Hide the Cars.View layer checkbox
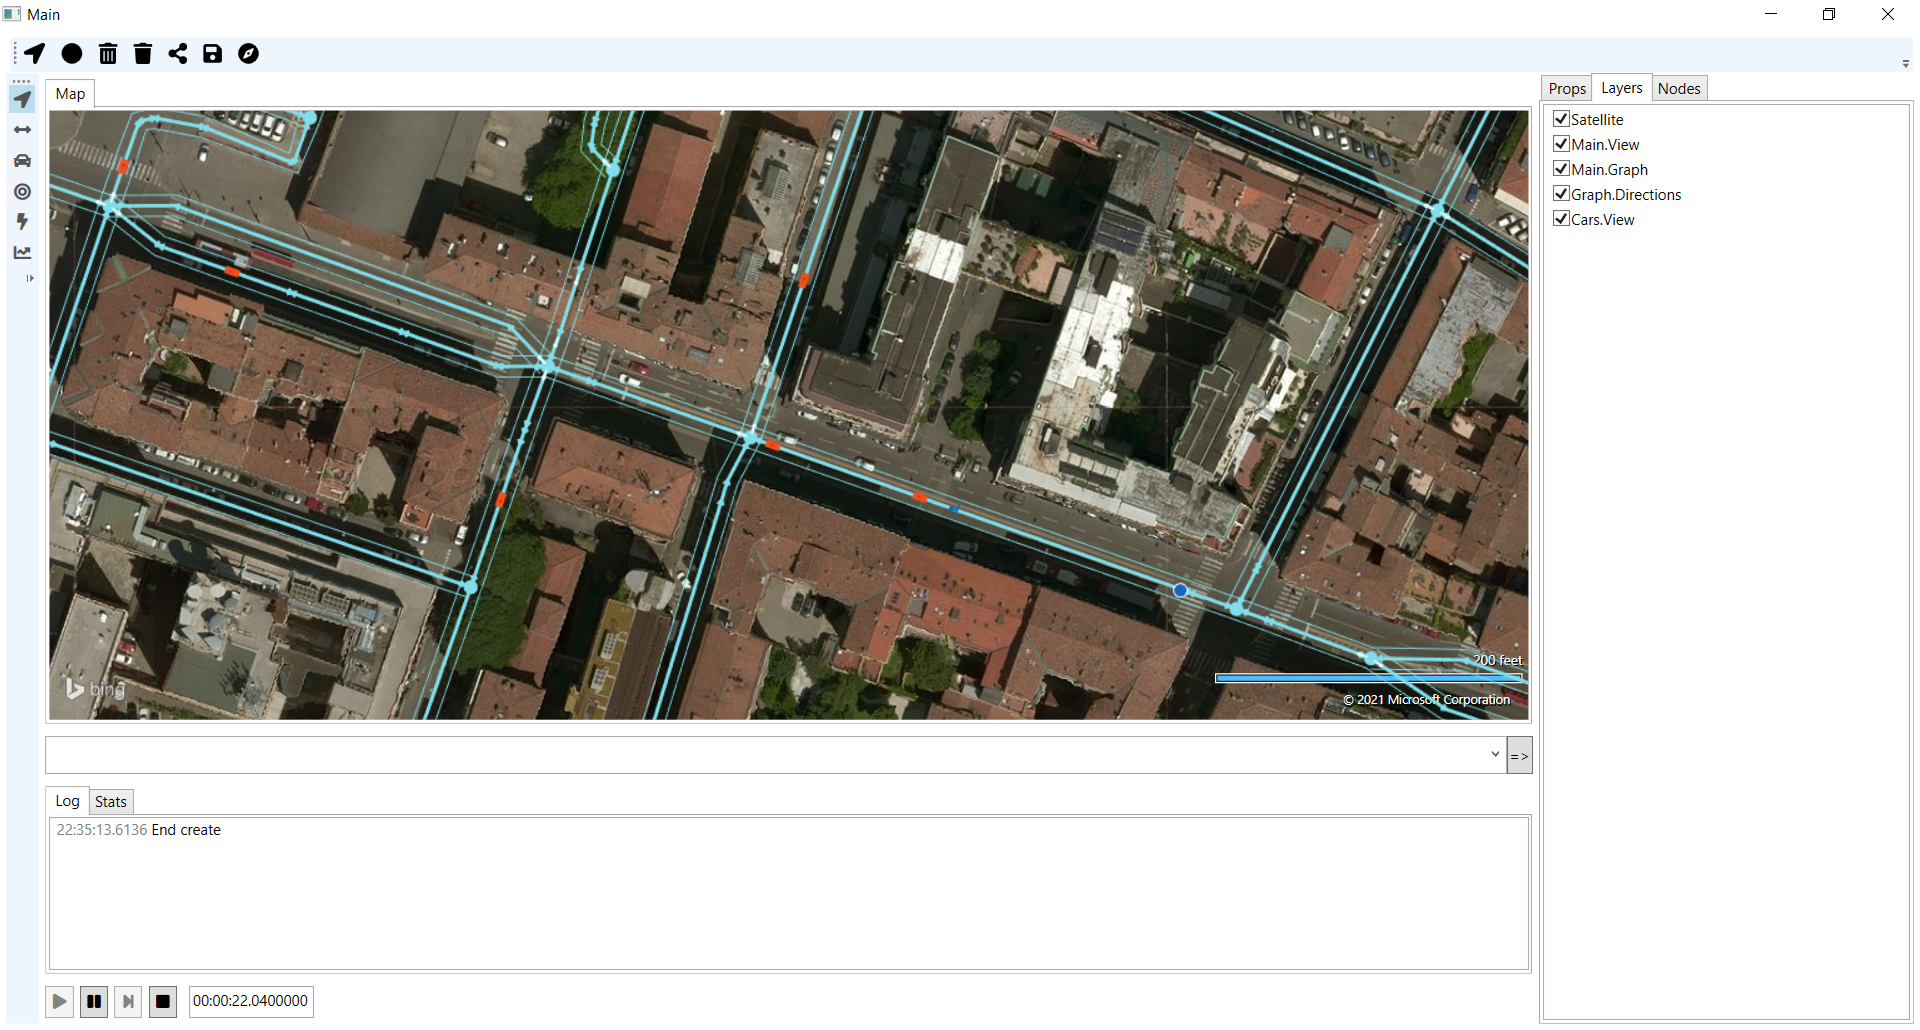This screenshot has width=1920, height=1030. 1561,219
